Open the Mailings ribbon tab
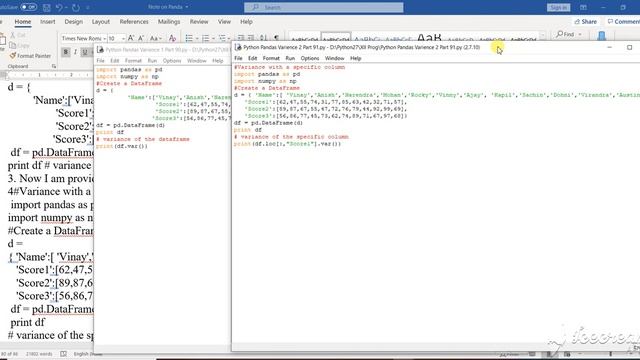This screenshot has width=640, height=360. pos(169,22)
